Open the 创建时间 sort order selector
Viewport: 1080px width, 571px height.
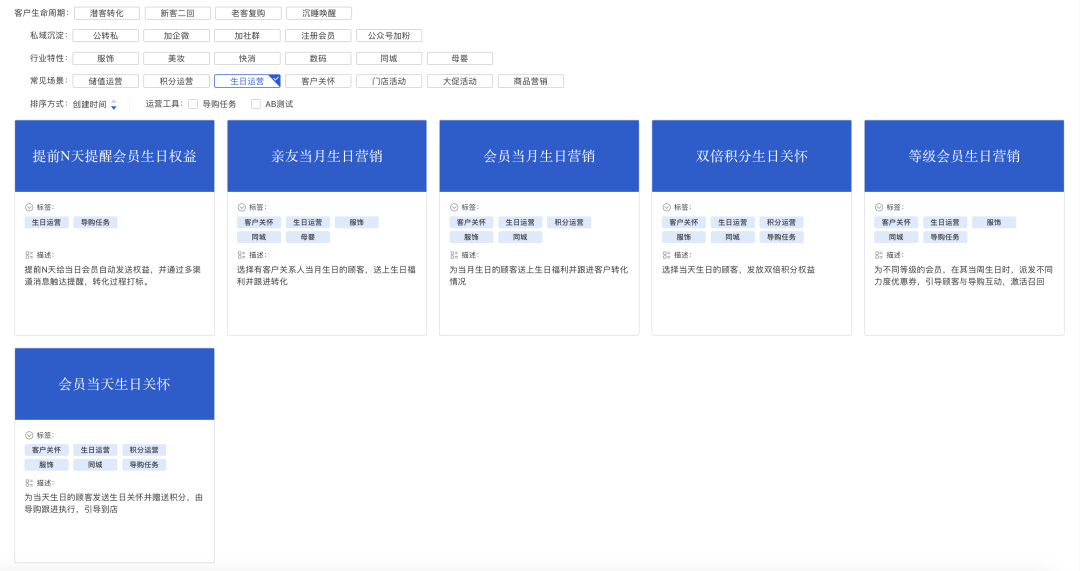tap(94, 105)
